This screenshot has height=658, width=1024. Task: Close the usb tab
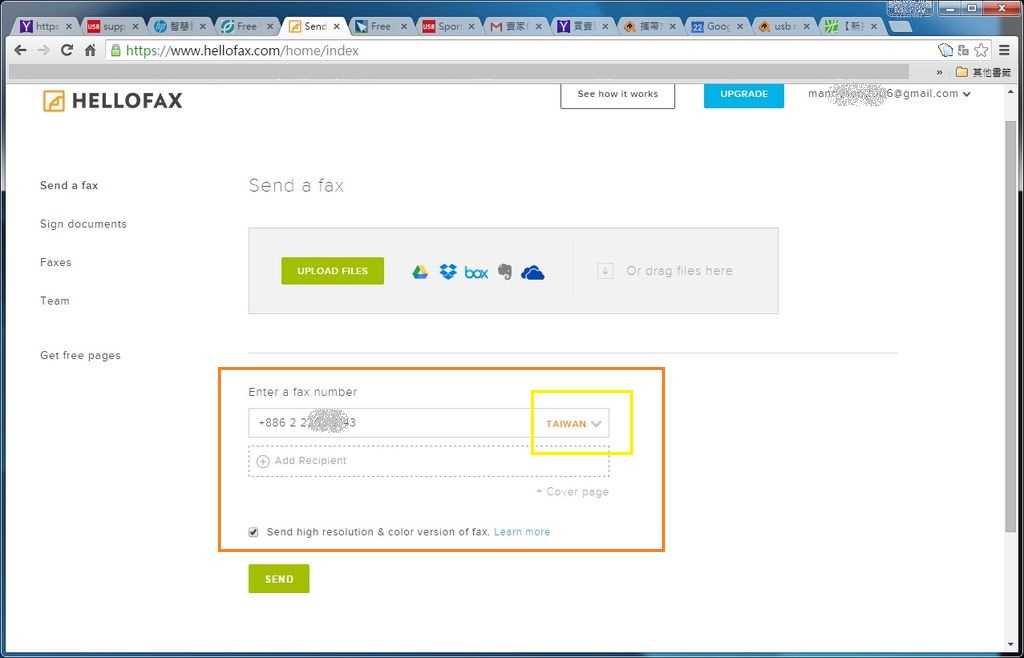tap(807, 27)
